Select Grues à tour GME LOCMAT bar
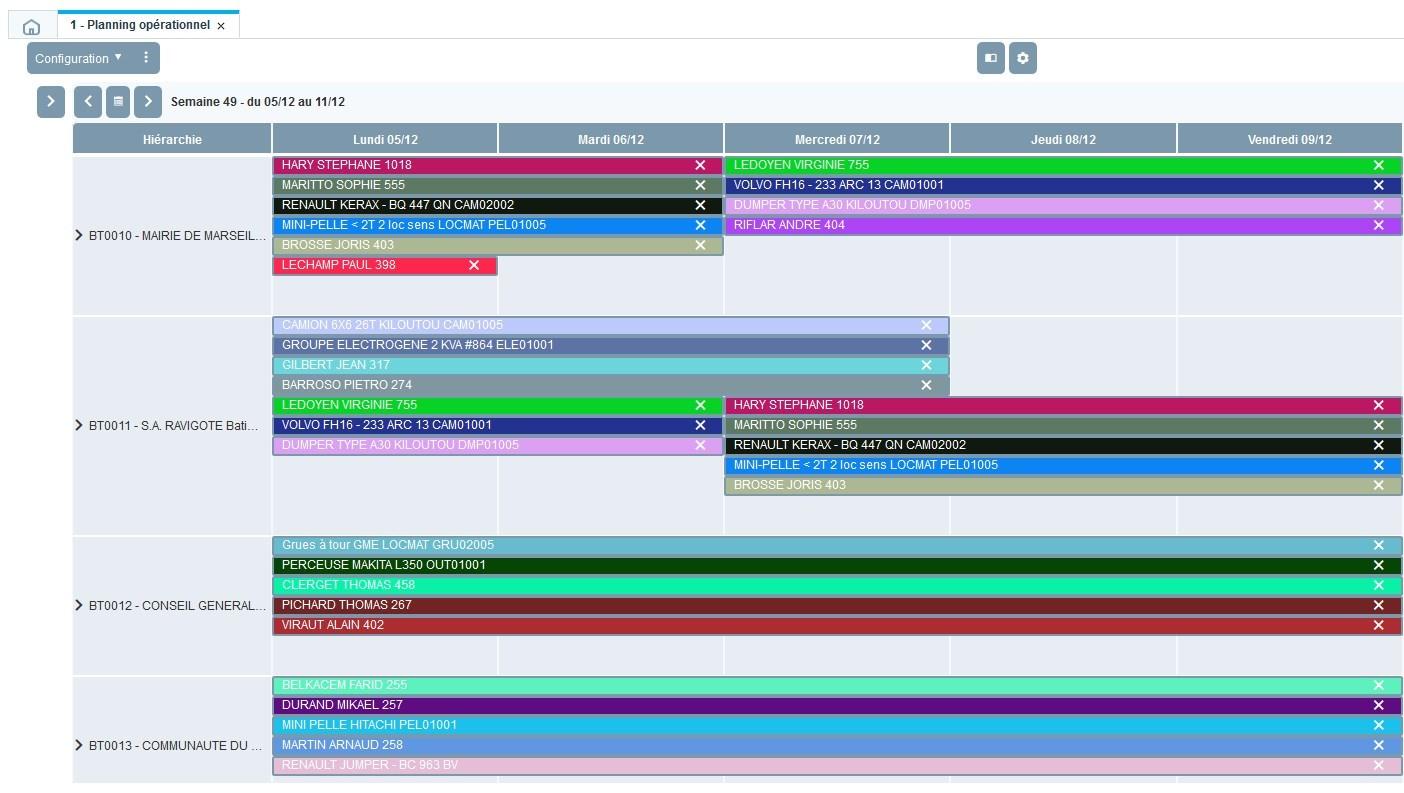The width and height of the screenshot is (1404, 793). click(837, 545)
